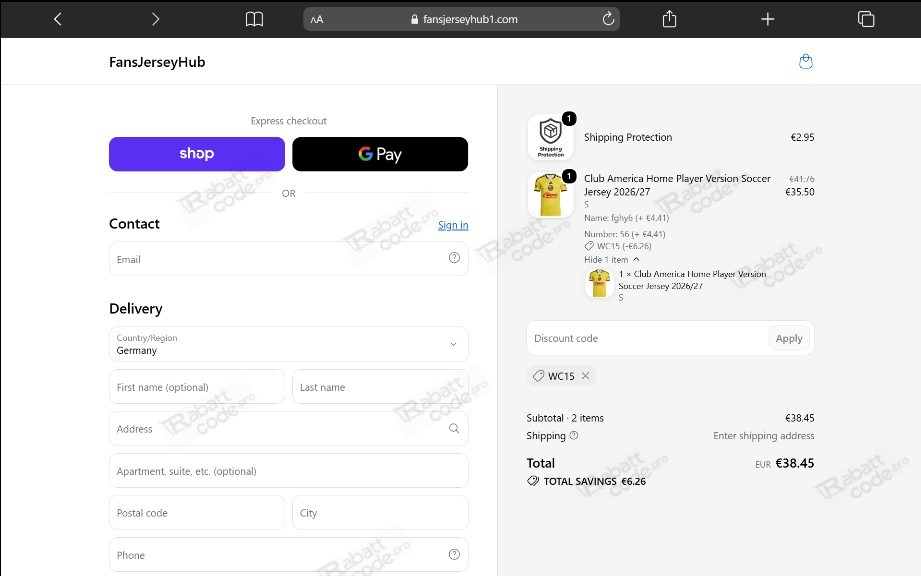Click the large Club America jersey thumbnail
Viewport: 921px width, 576px height.
tap(550, 195)
